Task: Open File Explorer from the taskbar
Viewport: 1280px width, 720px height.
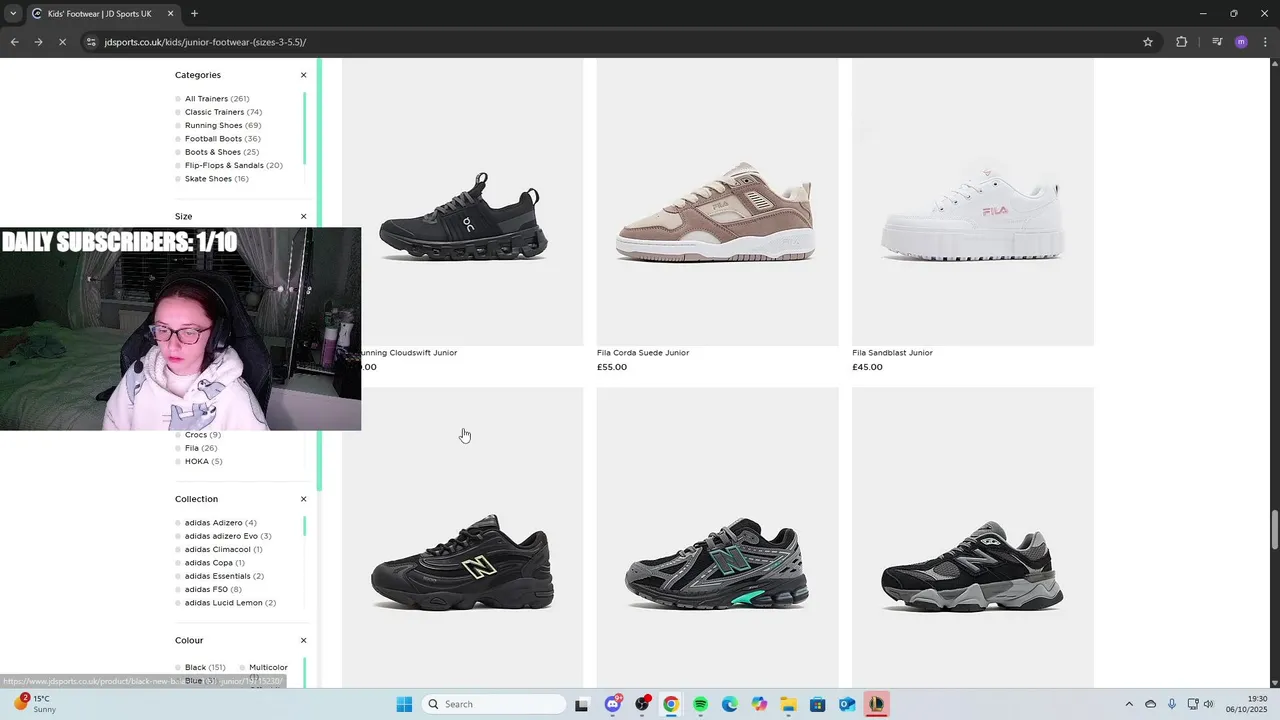Action: [x=788, y=704]
